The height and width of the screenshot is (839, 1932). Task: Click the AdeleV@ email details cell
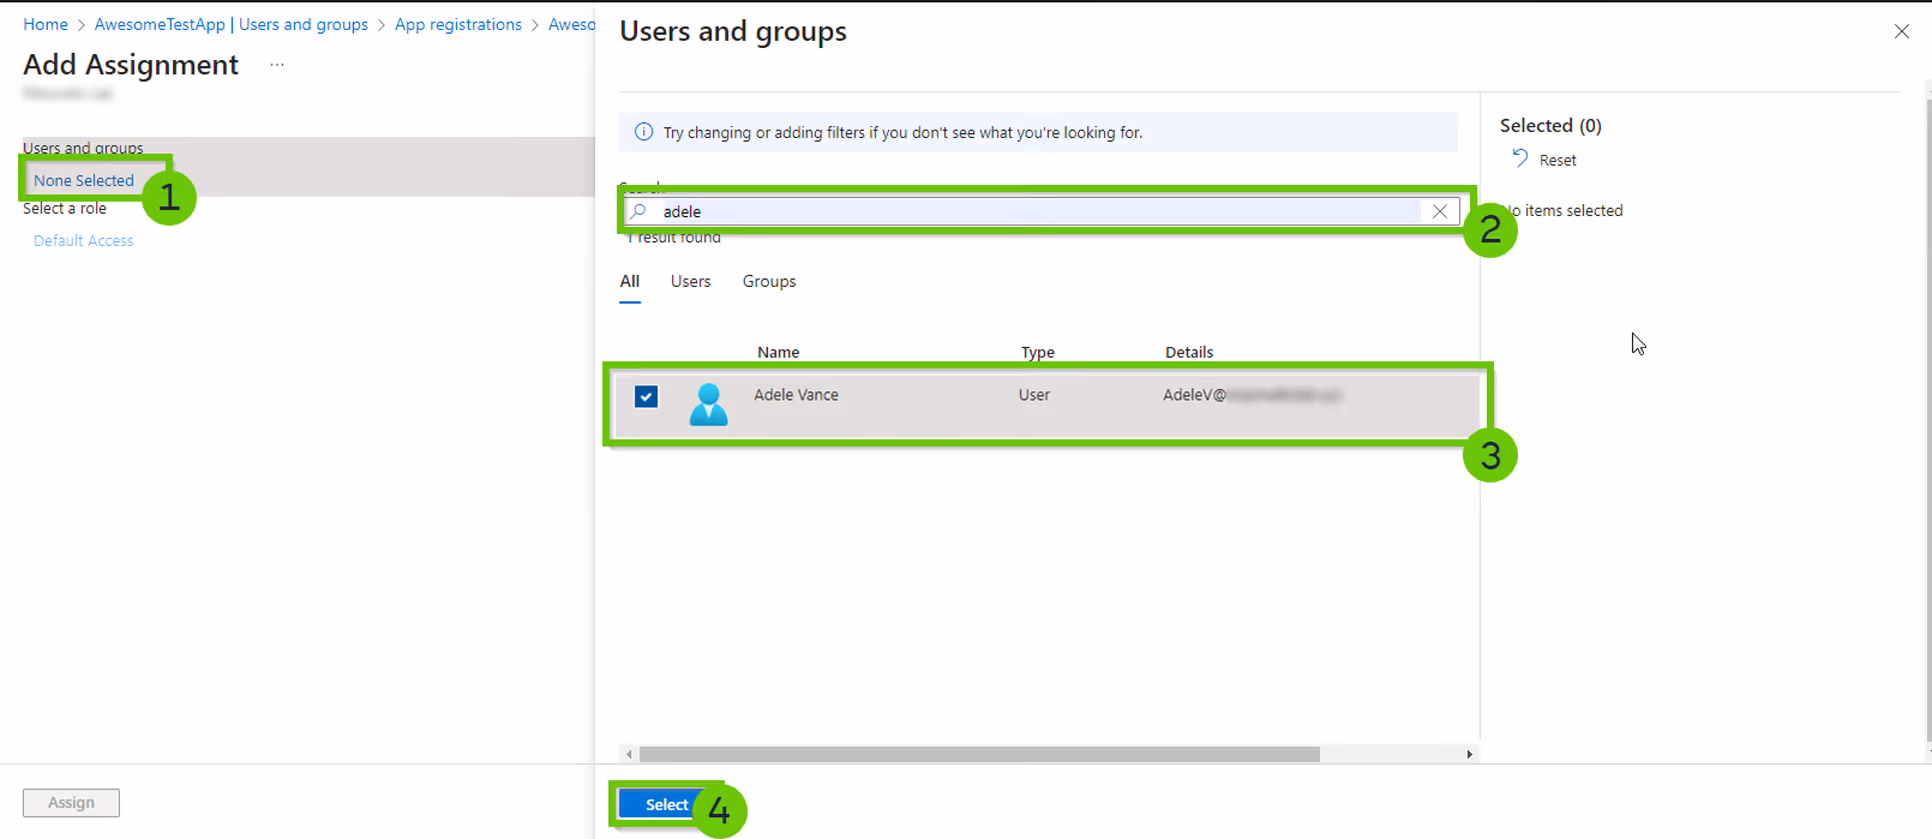coord(1252,395)
